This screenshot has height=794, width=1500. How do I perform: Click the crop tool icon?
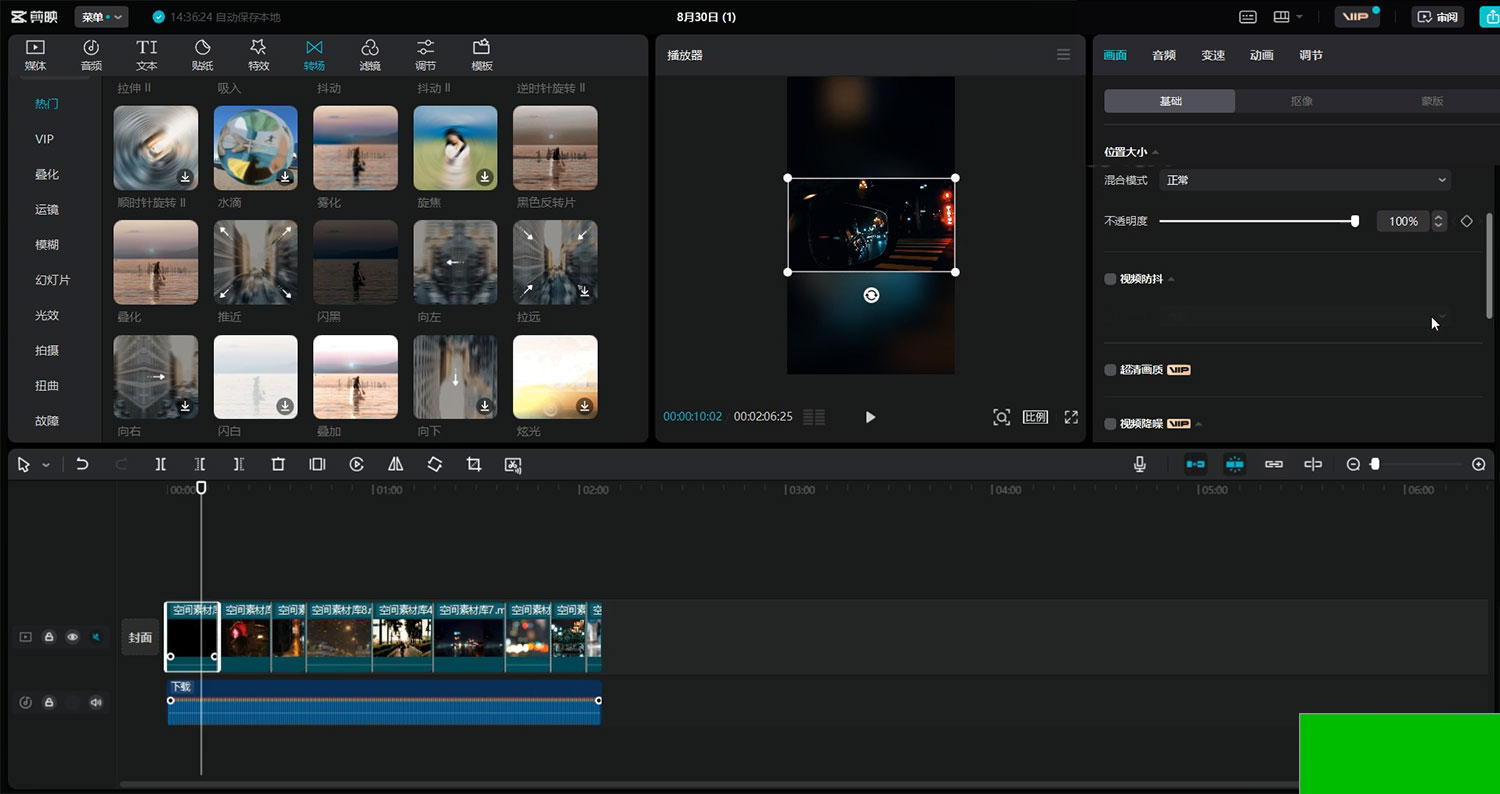pyautogui.click(x=474, y=465)
